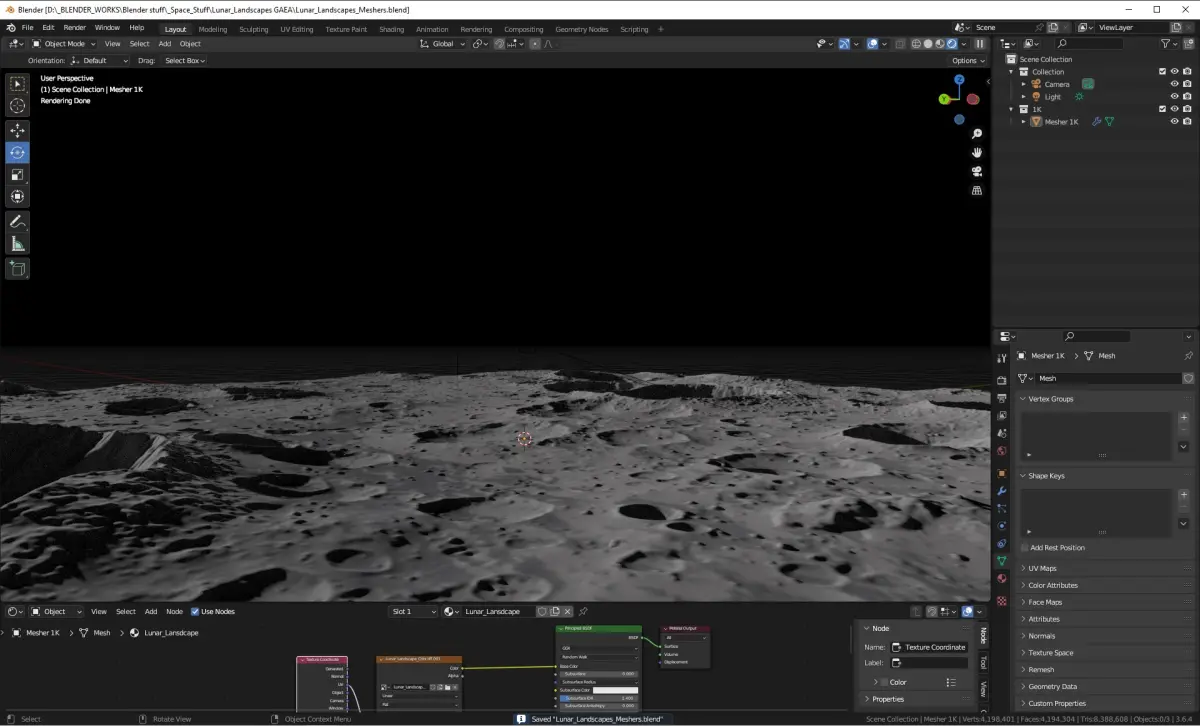
Task: Open Global transform orientation dropdown
Action: pos(442,44)
